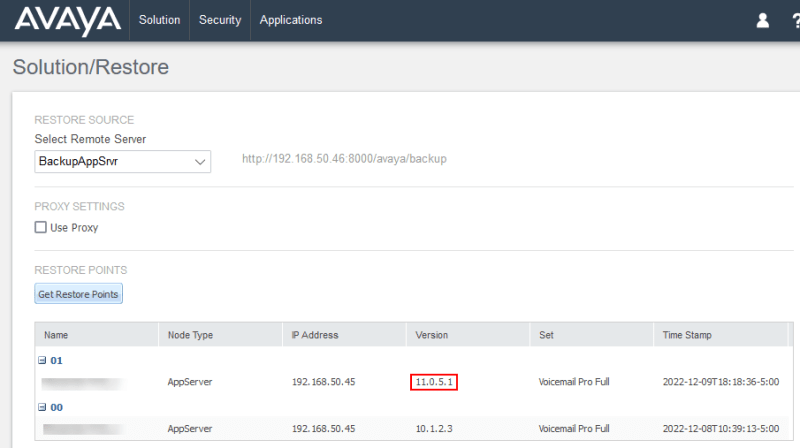Select version 10.1.2.3 cell

pyautogui.click(x=434, y=429)
